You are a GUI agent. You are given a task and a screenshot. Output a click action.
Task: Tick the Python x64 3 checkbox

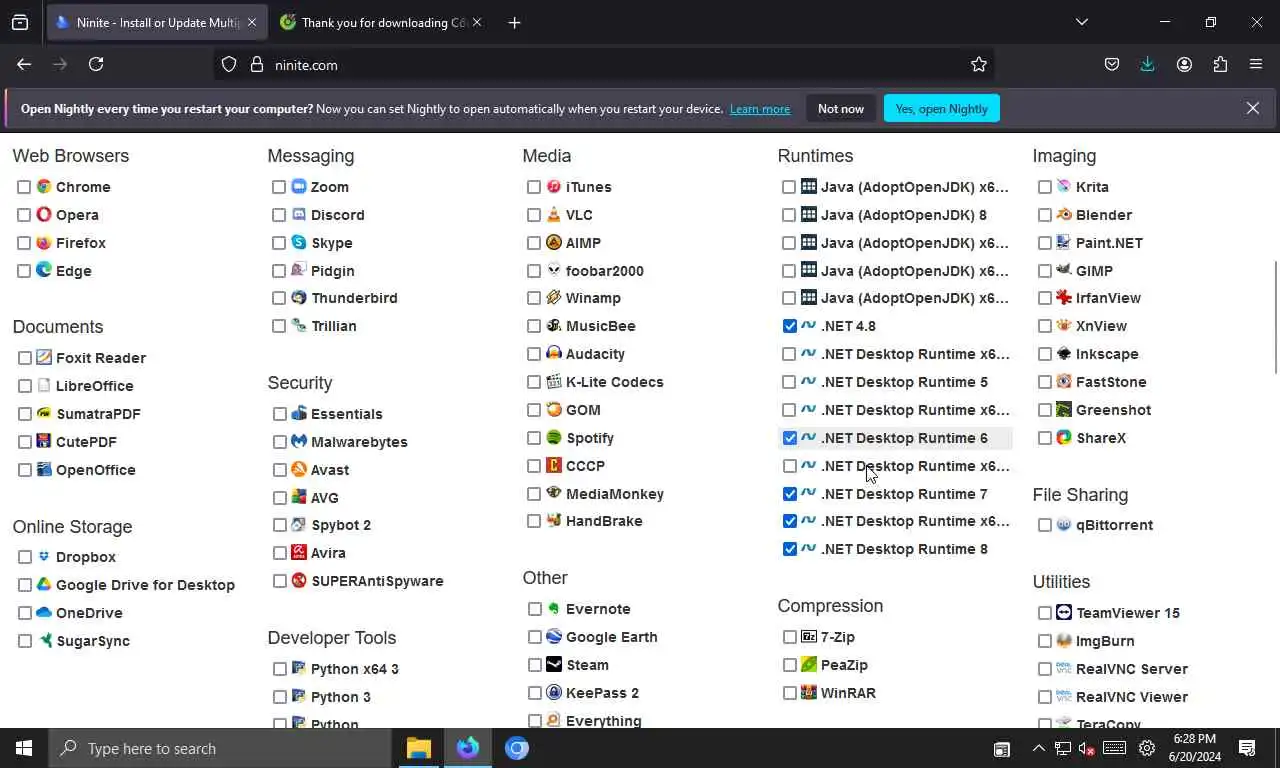(x=280, y=669)
